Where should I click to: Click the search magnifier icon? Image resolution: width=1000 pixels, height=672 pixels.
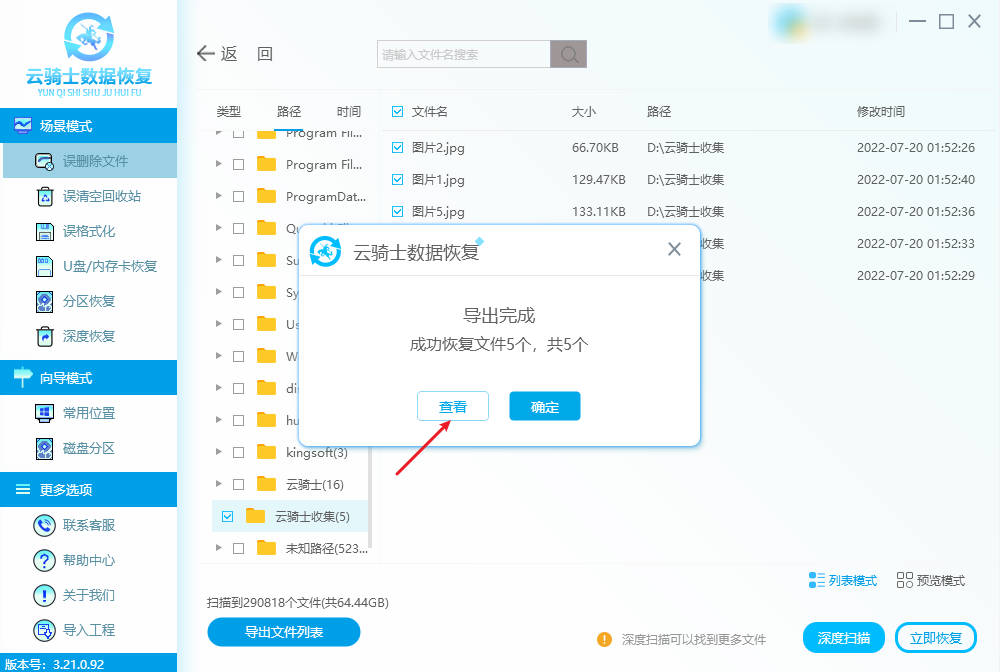point(569,54)
